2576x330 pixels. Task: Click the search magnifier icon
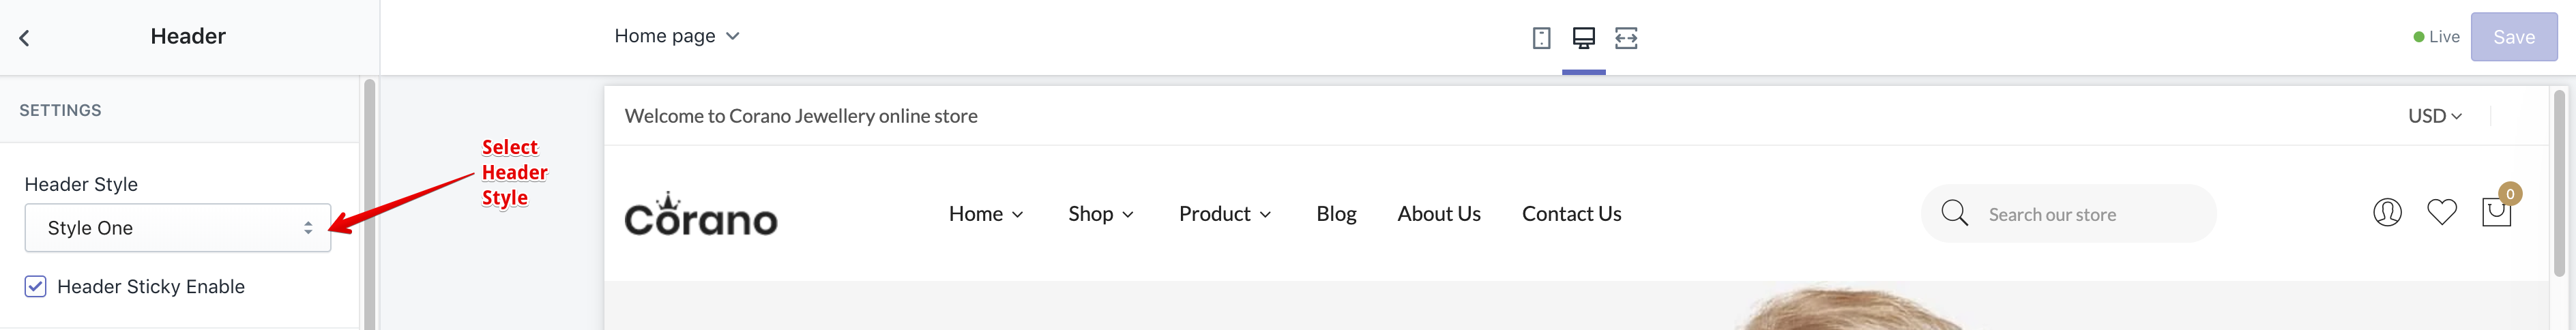pos(1954,213)
